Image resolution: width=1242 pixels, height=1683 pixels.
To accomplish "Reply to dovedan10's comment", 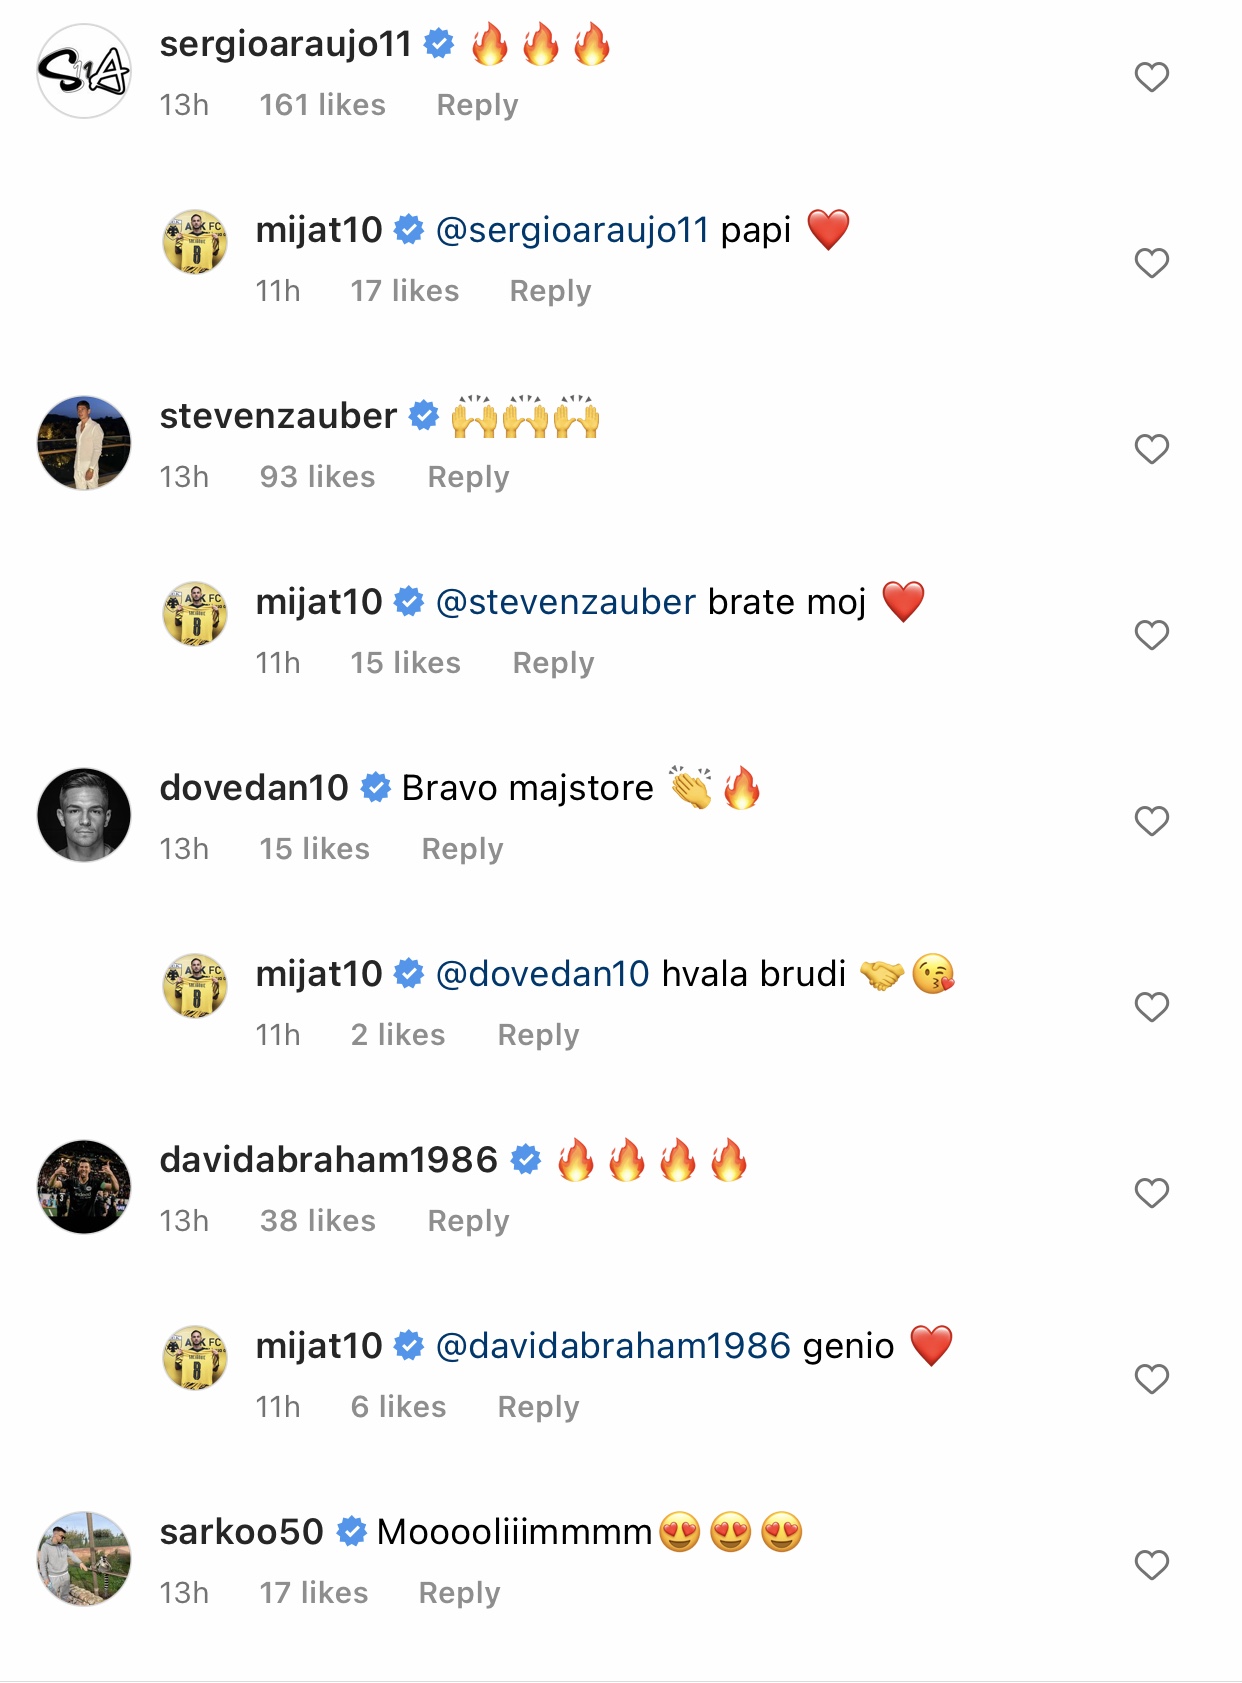I will tap(462, 849).
